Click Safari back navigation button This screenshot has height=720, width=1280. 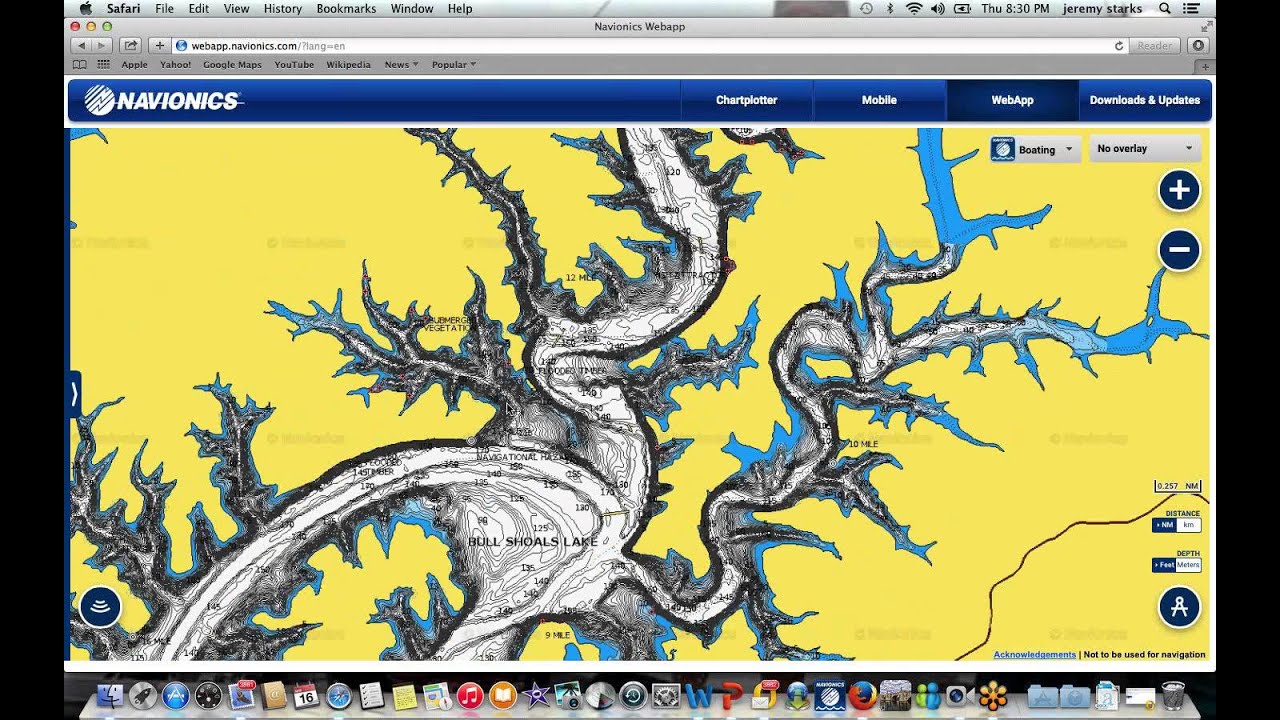(81, 45)
